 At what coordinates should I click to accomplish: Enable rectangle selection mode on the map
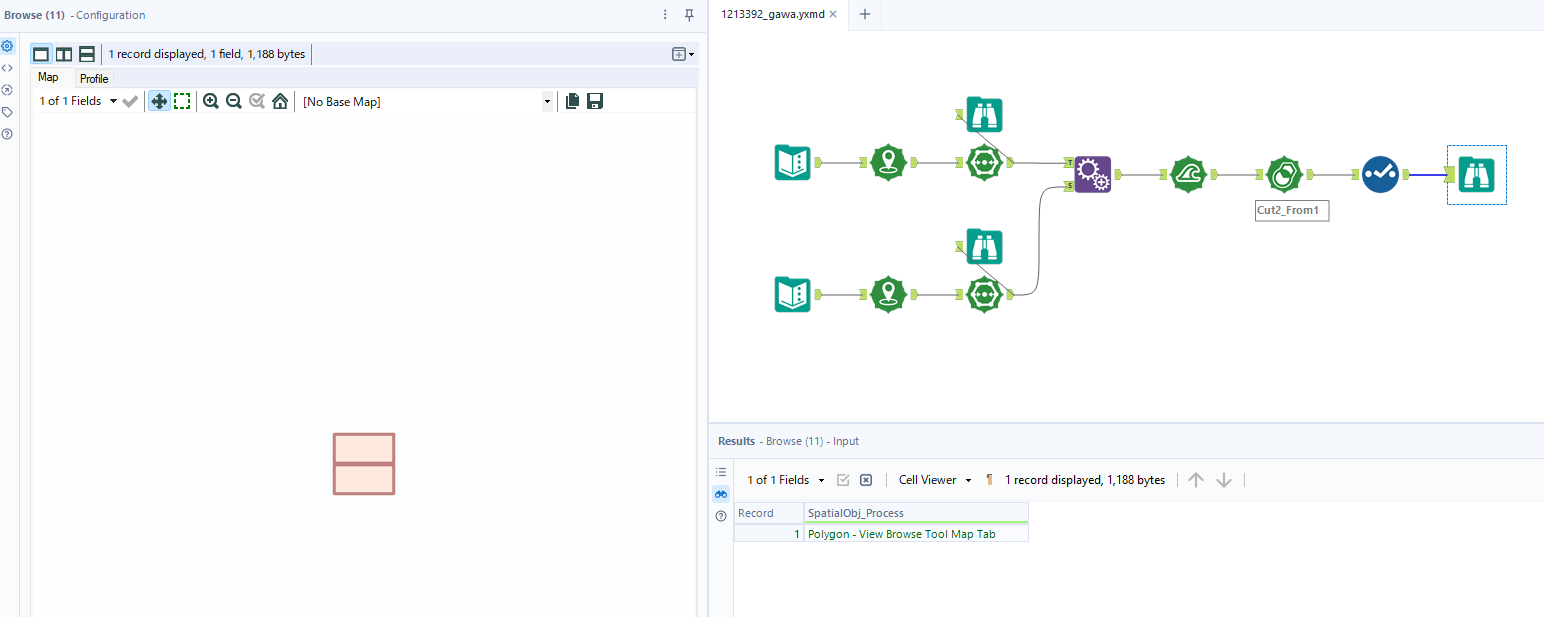182,101
